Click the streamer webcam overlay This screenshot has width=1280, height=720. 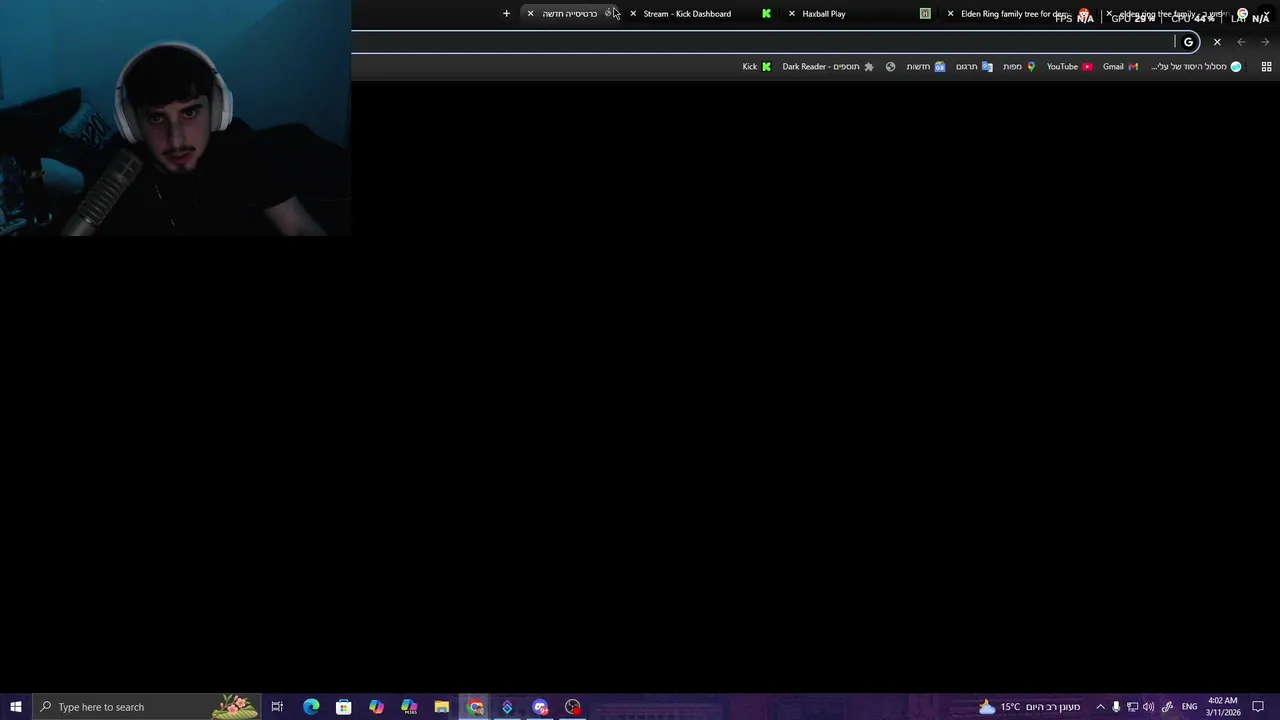coord(175,118)
